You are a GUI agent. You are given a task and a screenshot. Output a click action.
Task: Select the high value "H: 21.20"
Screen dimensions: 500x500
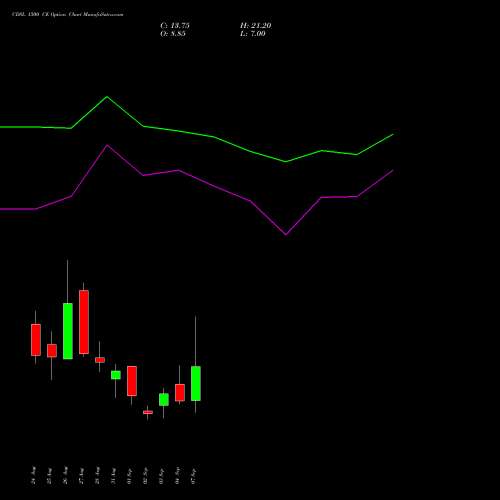click(256, 26)
